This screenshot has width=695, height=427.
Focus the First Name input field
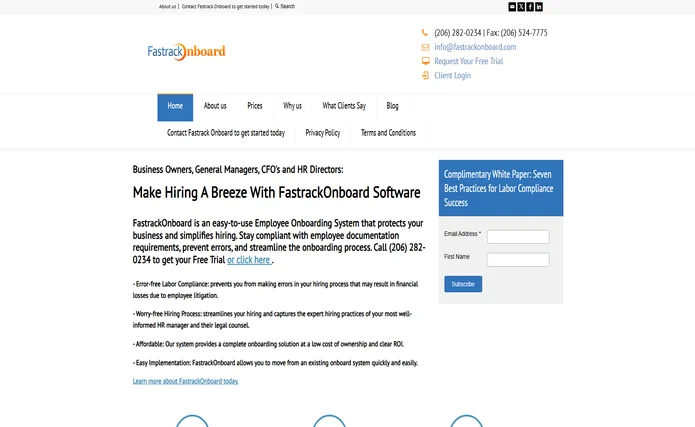pos(518,260)
